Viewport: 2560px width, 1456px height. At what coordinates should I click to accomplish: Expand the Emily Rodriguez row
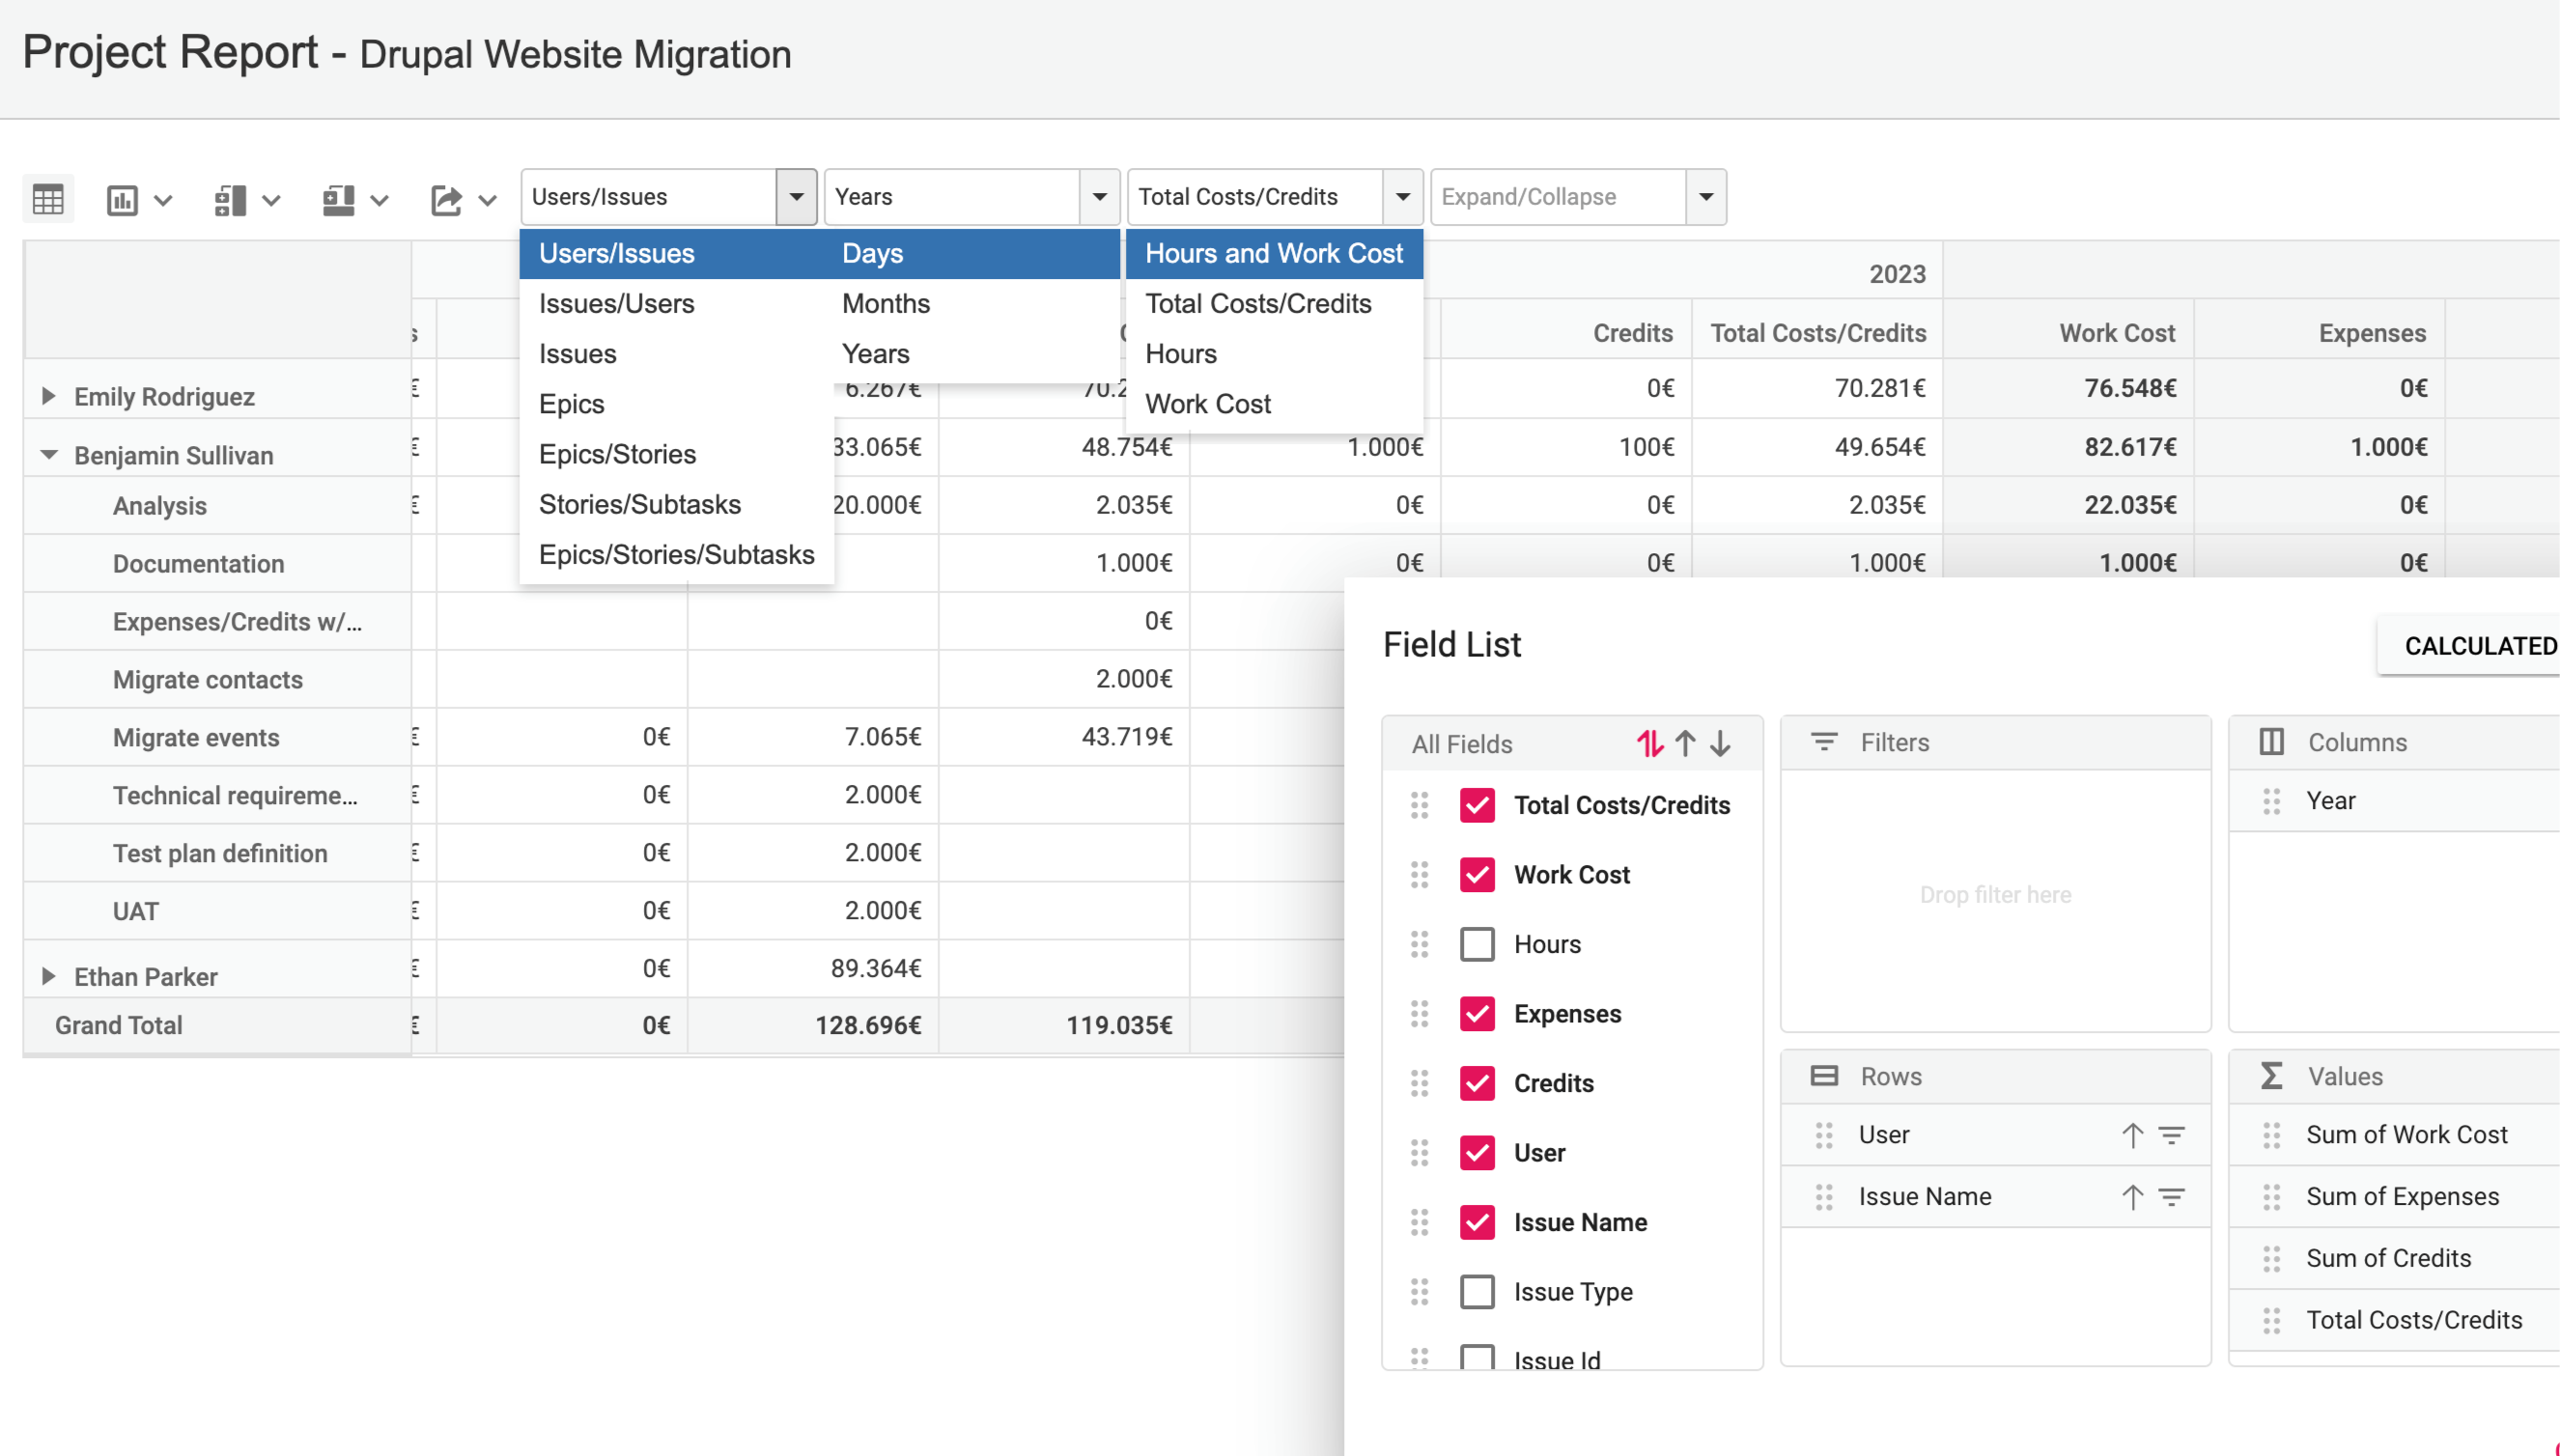[x=48, y=396]
